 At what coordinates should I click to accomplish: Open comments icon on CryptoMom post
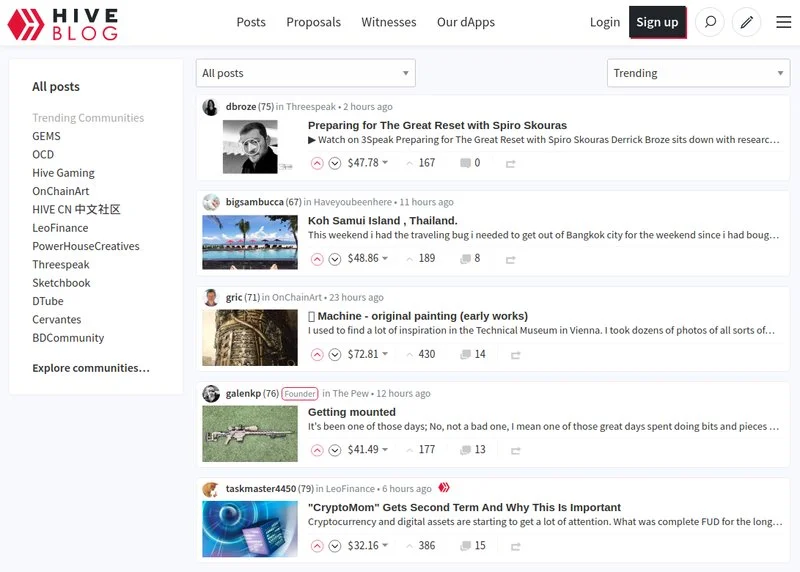pyautogui.click(x=465, y=546)
